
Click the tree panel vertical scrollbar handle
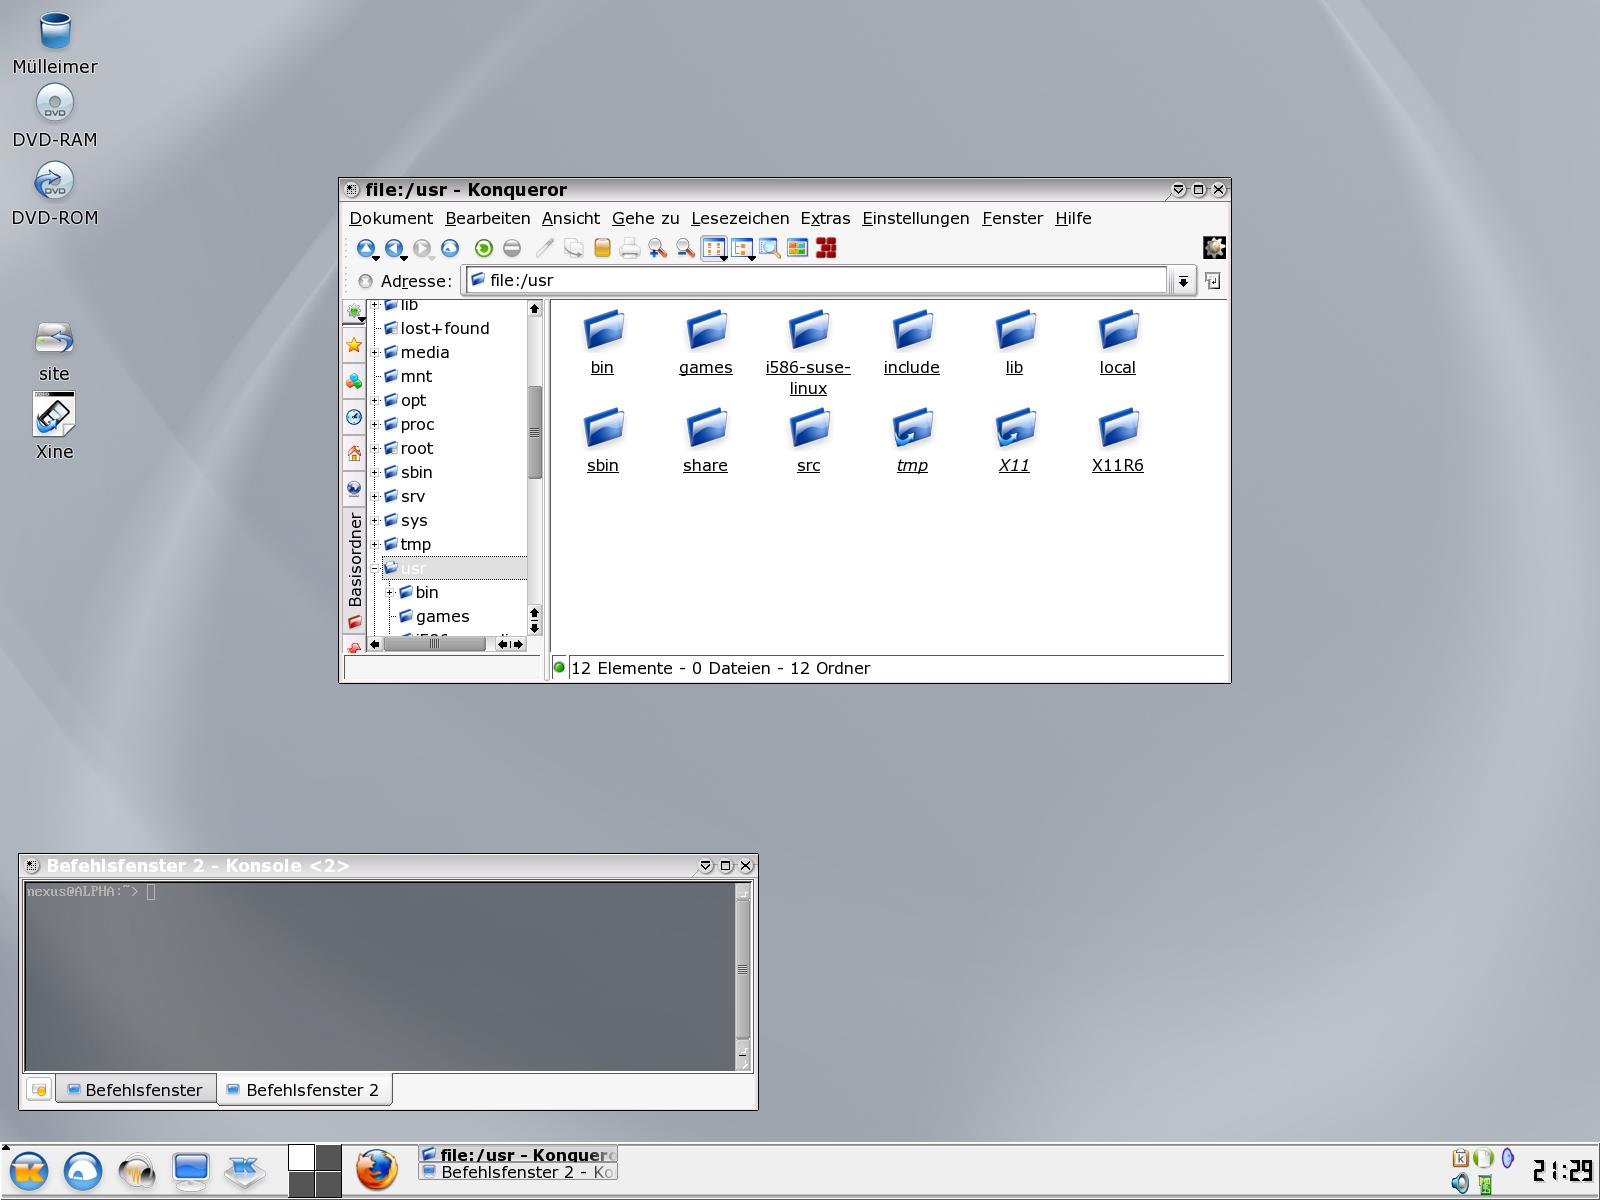coord(535,432)
